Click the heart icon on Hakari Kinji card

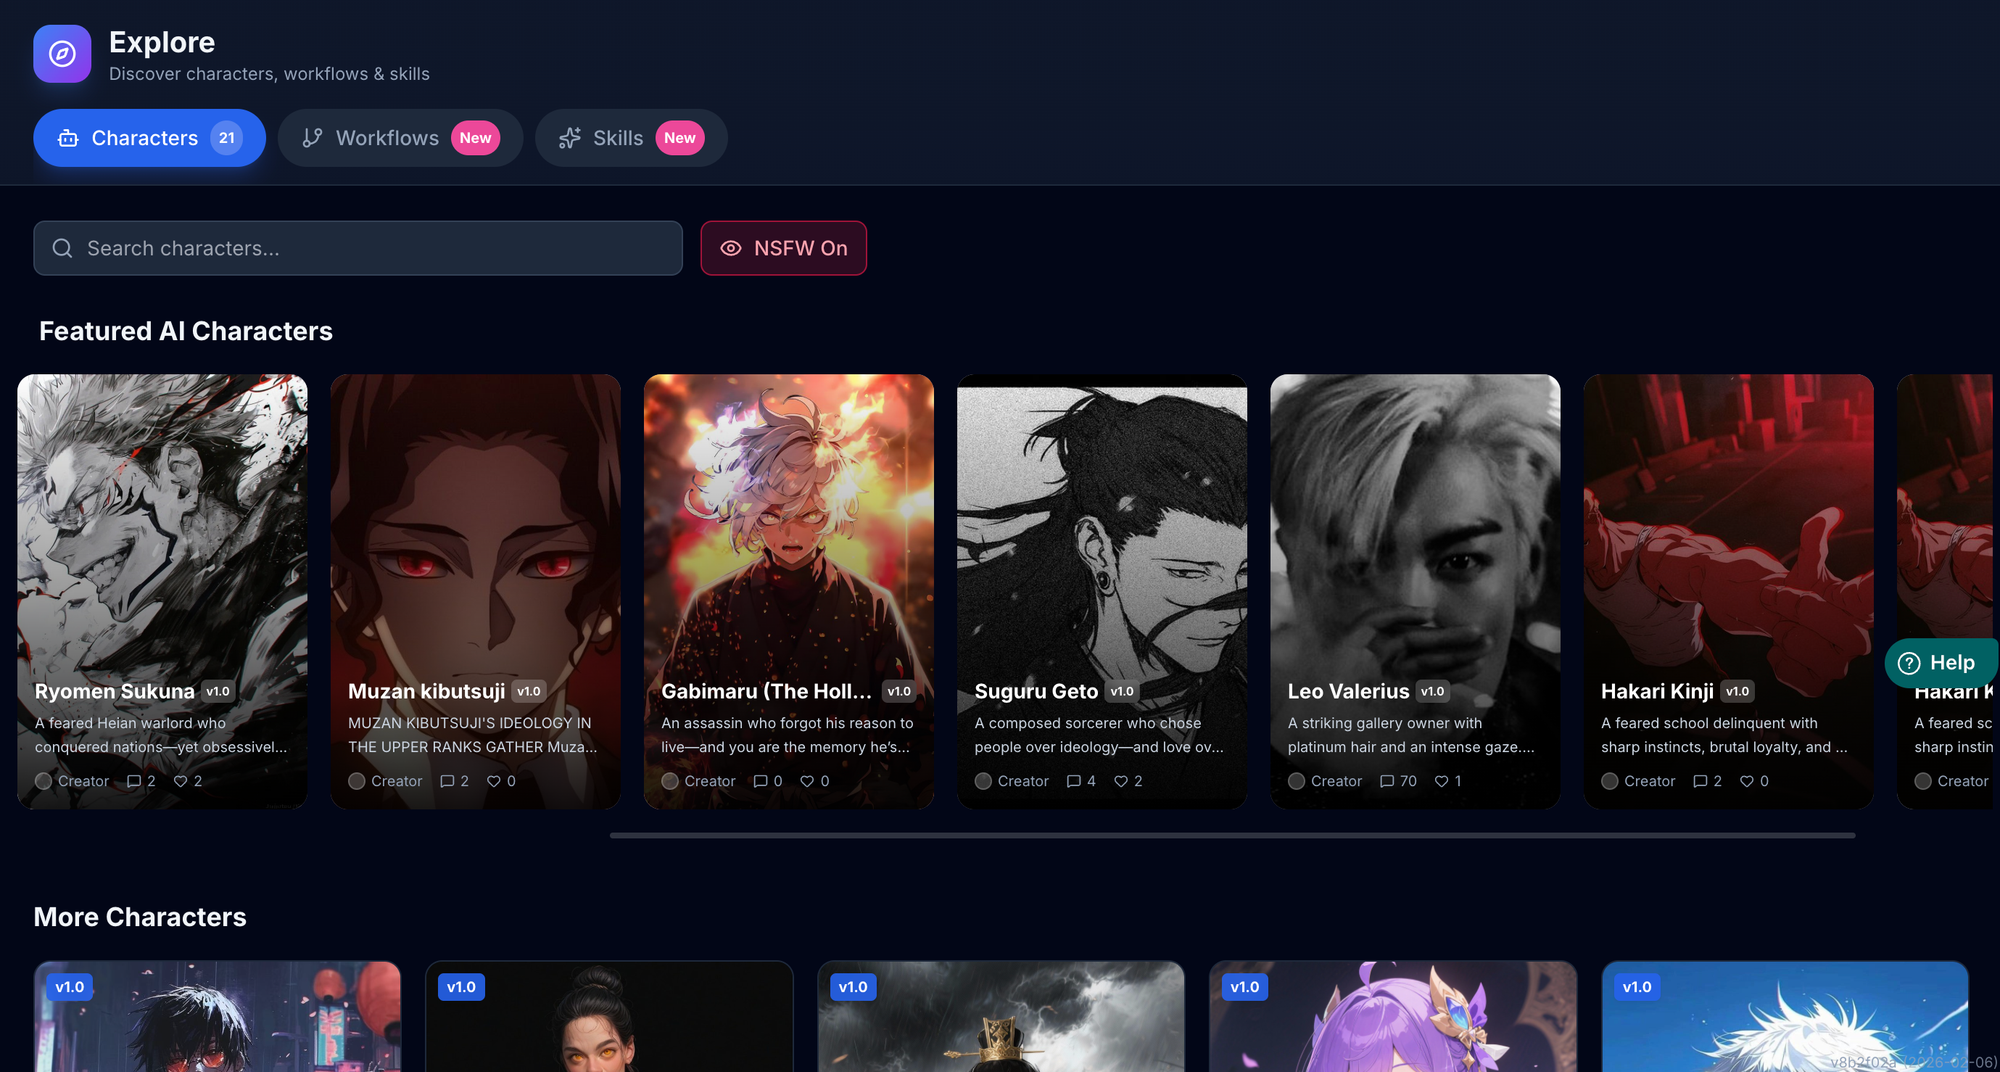1747,781
